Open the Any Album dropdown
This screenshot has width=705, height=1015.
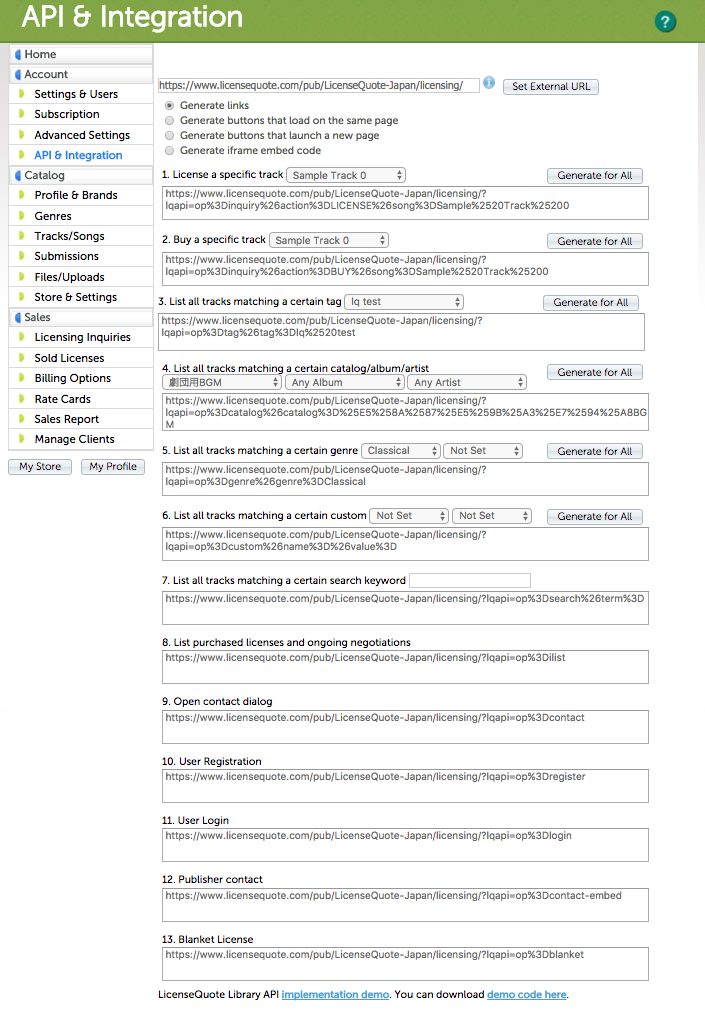click(344, 382)
